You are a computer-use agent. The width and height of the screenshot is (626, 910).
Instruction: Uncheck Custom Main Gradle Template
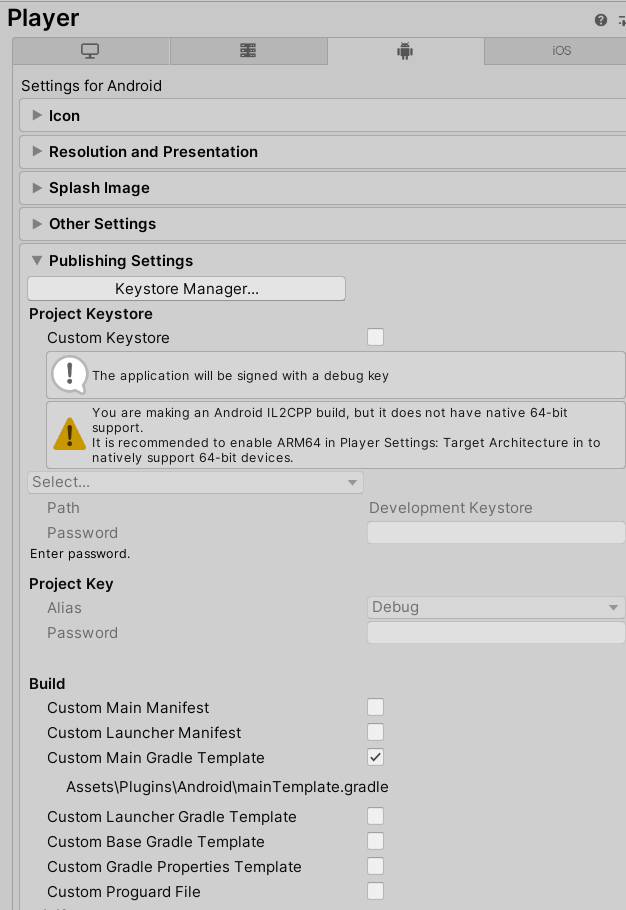coord(375,757)
